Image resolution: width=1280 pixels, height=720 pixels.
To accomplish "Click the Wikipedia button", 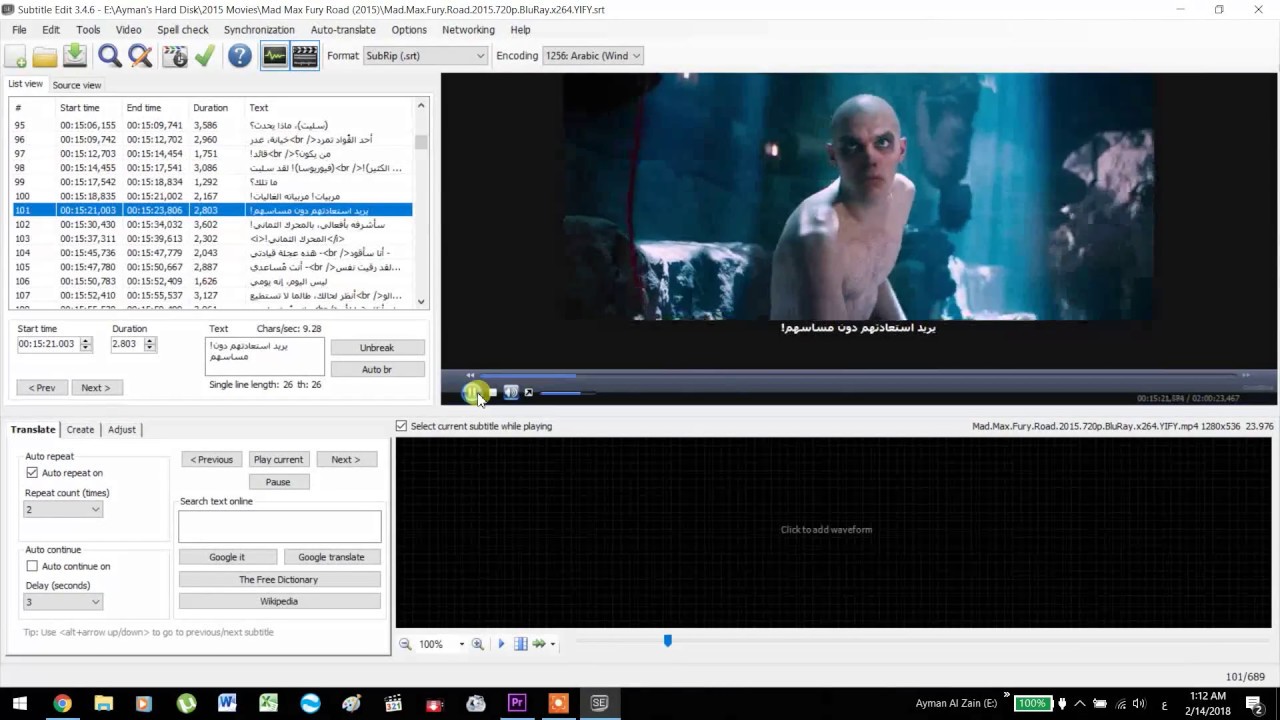I will 279,602.
